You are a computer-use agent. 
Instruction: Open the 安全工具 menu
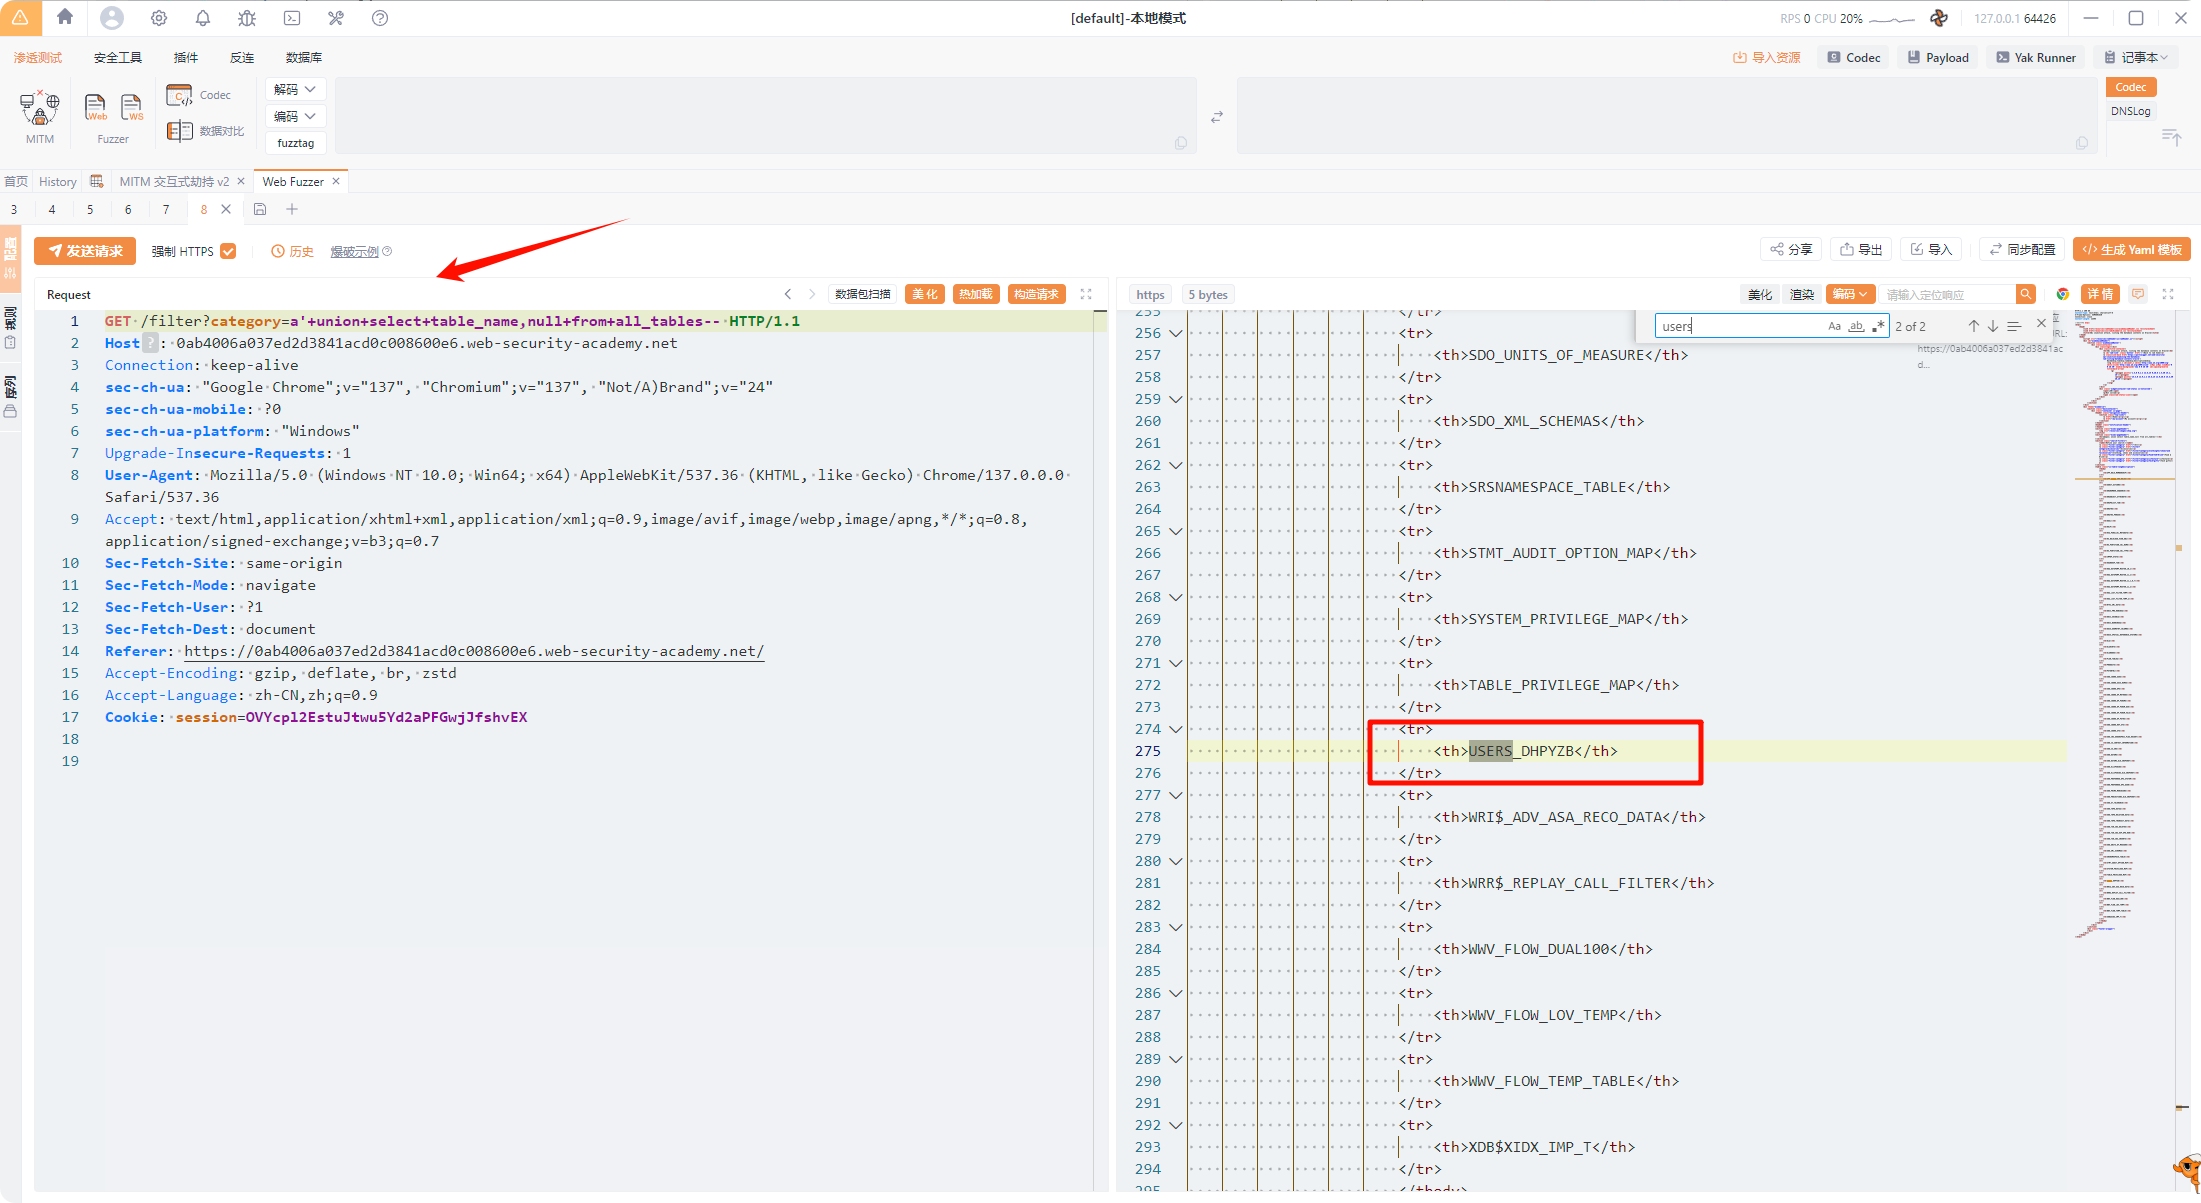click(118, 57)
